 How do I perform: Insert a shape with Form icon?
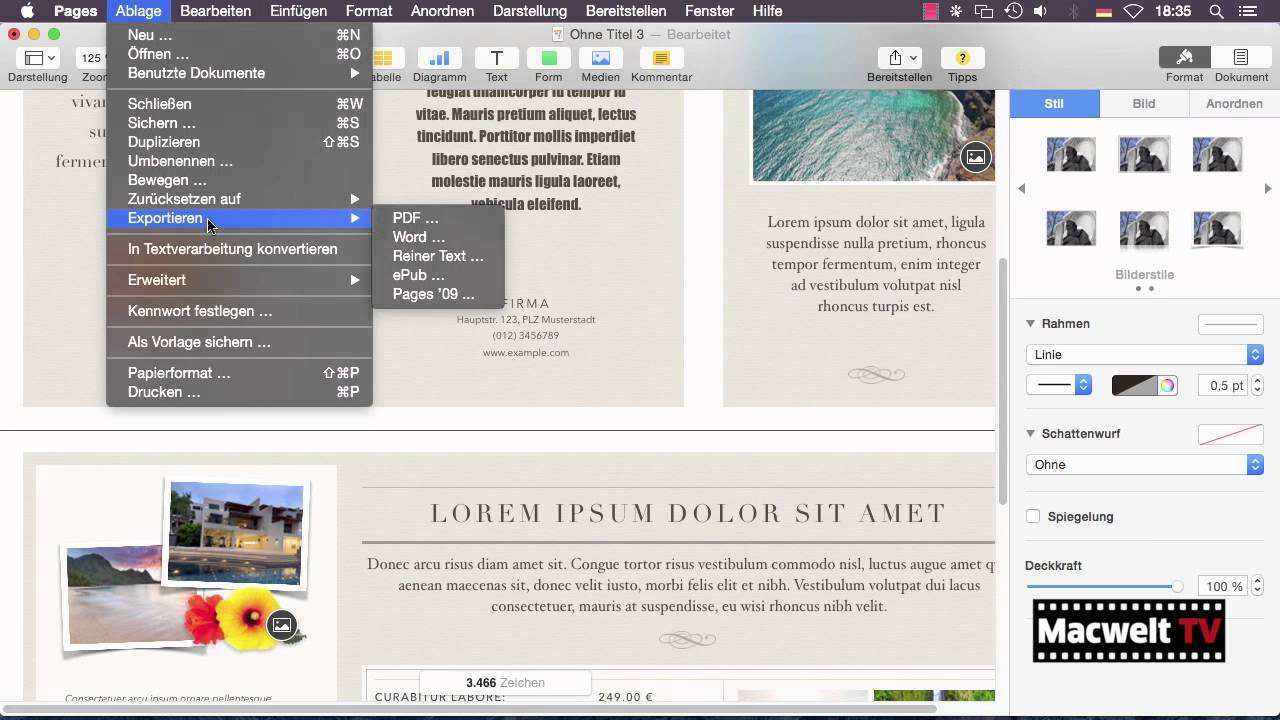pyautogui.click(x=548, y=58)
